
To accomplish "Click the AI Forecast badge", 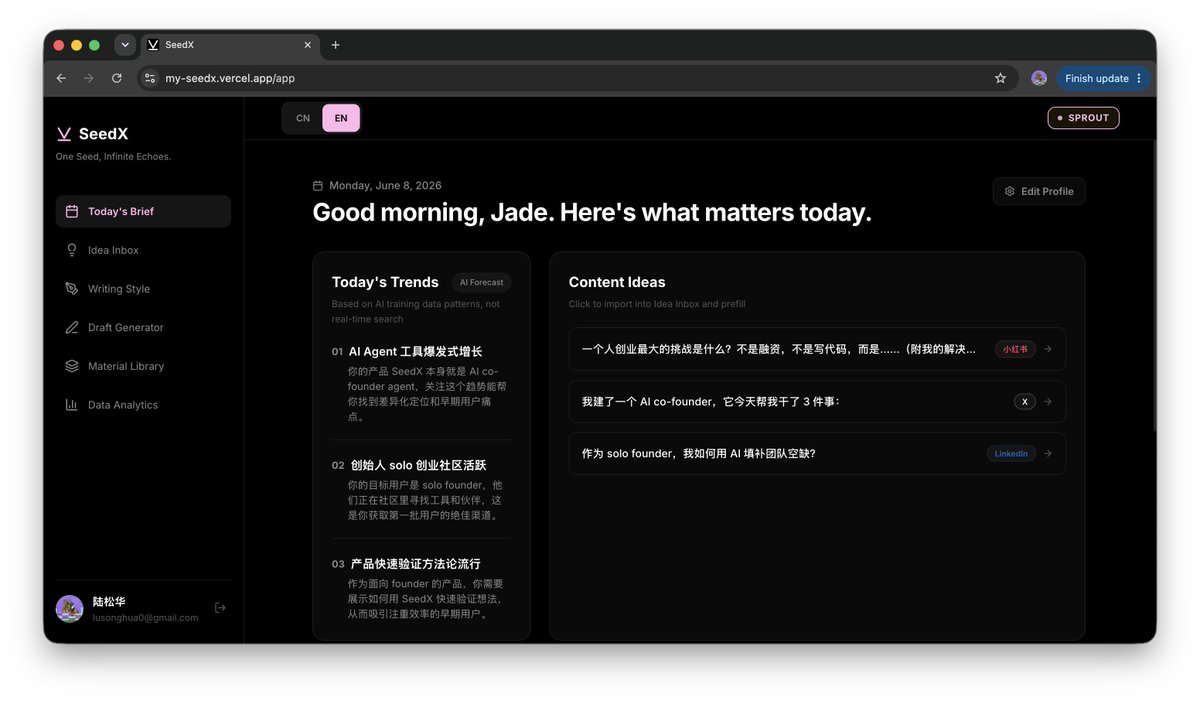I will (481, 283).
